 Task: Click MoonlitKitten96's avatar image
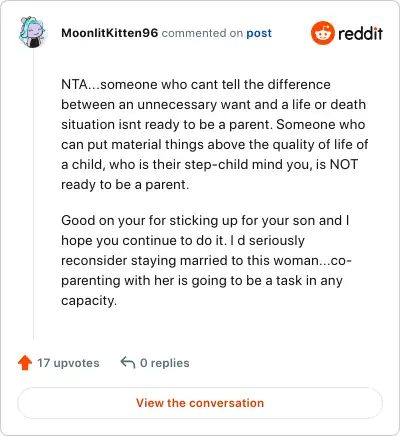[32, 32]
